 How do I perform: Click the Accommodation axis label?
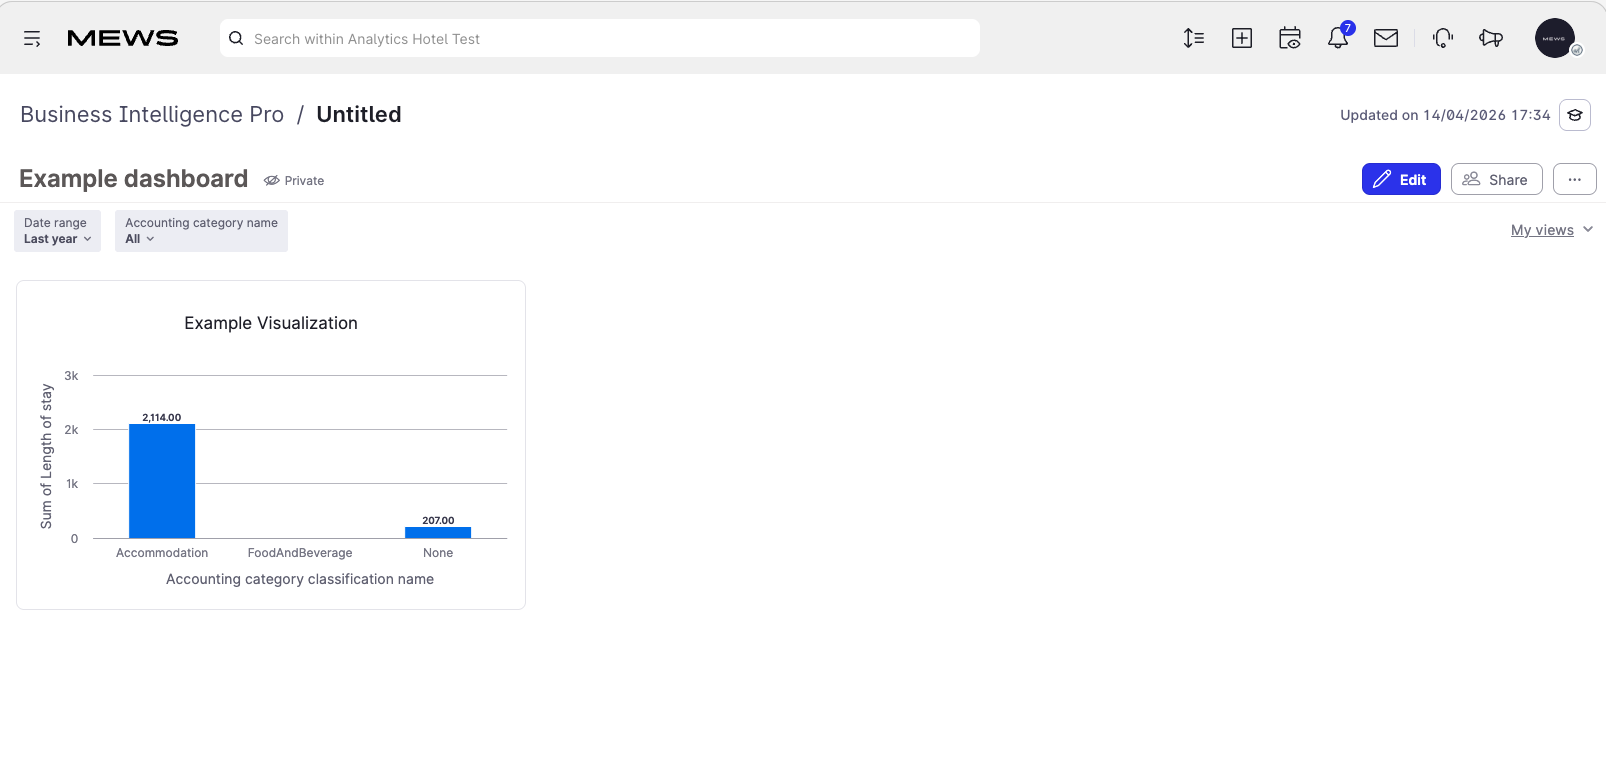click(162, 553)
